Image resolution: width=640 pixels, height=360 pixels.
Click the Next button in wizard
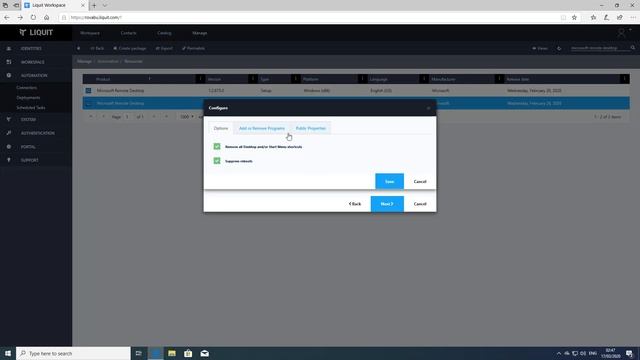point(387,204)
